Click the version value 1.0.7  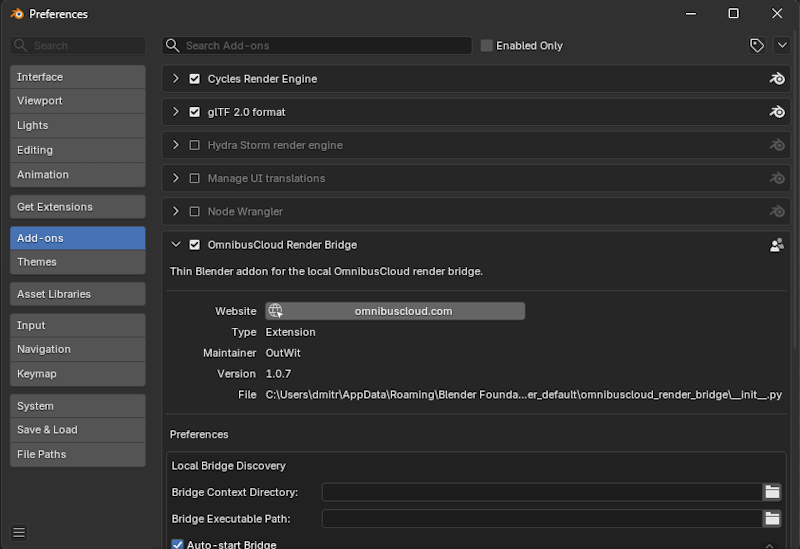click(x=278, y=374)
